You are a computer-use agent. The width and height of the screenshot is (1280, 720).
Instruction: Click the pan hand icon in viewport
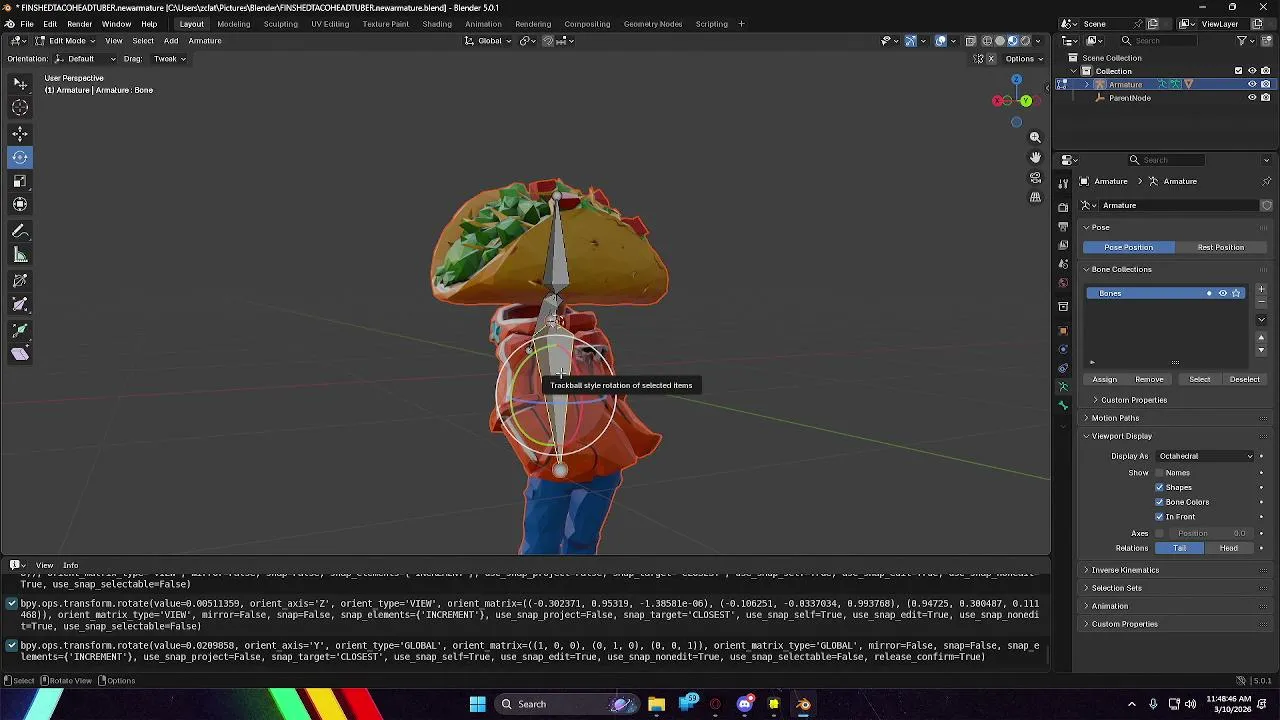point(1035,157)
